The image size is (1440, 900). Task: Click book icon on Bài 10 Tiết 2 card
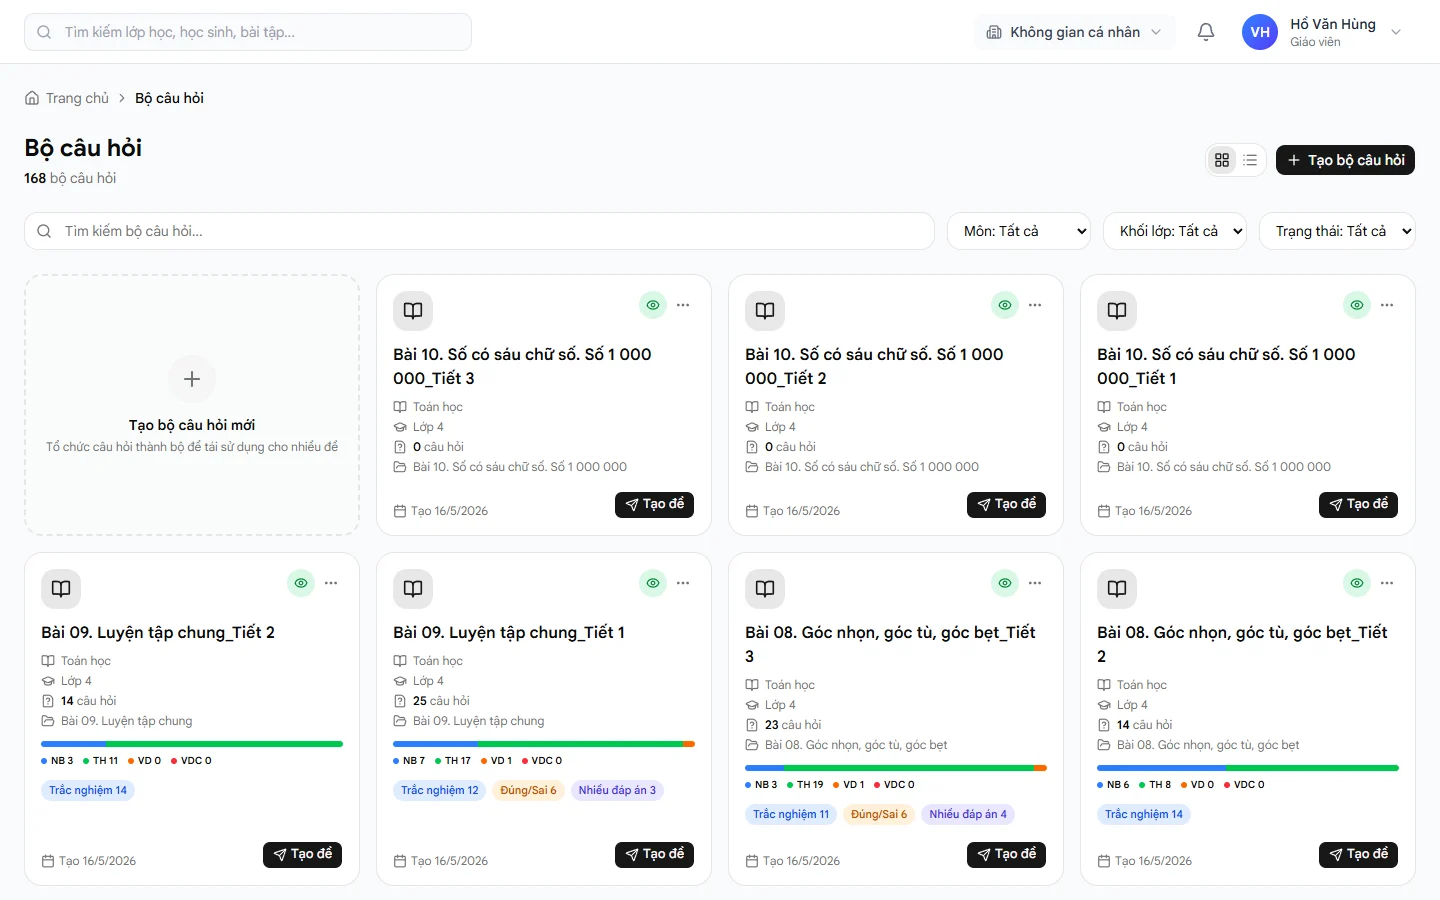(765, 311)
